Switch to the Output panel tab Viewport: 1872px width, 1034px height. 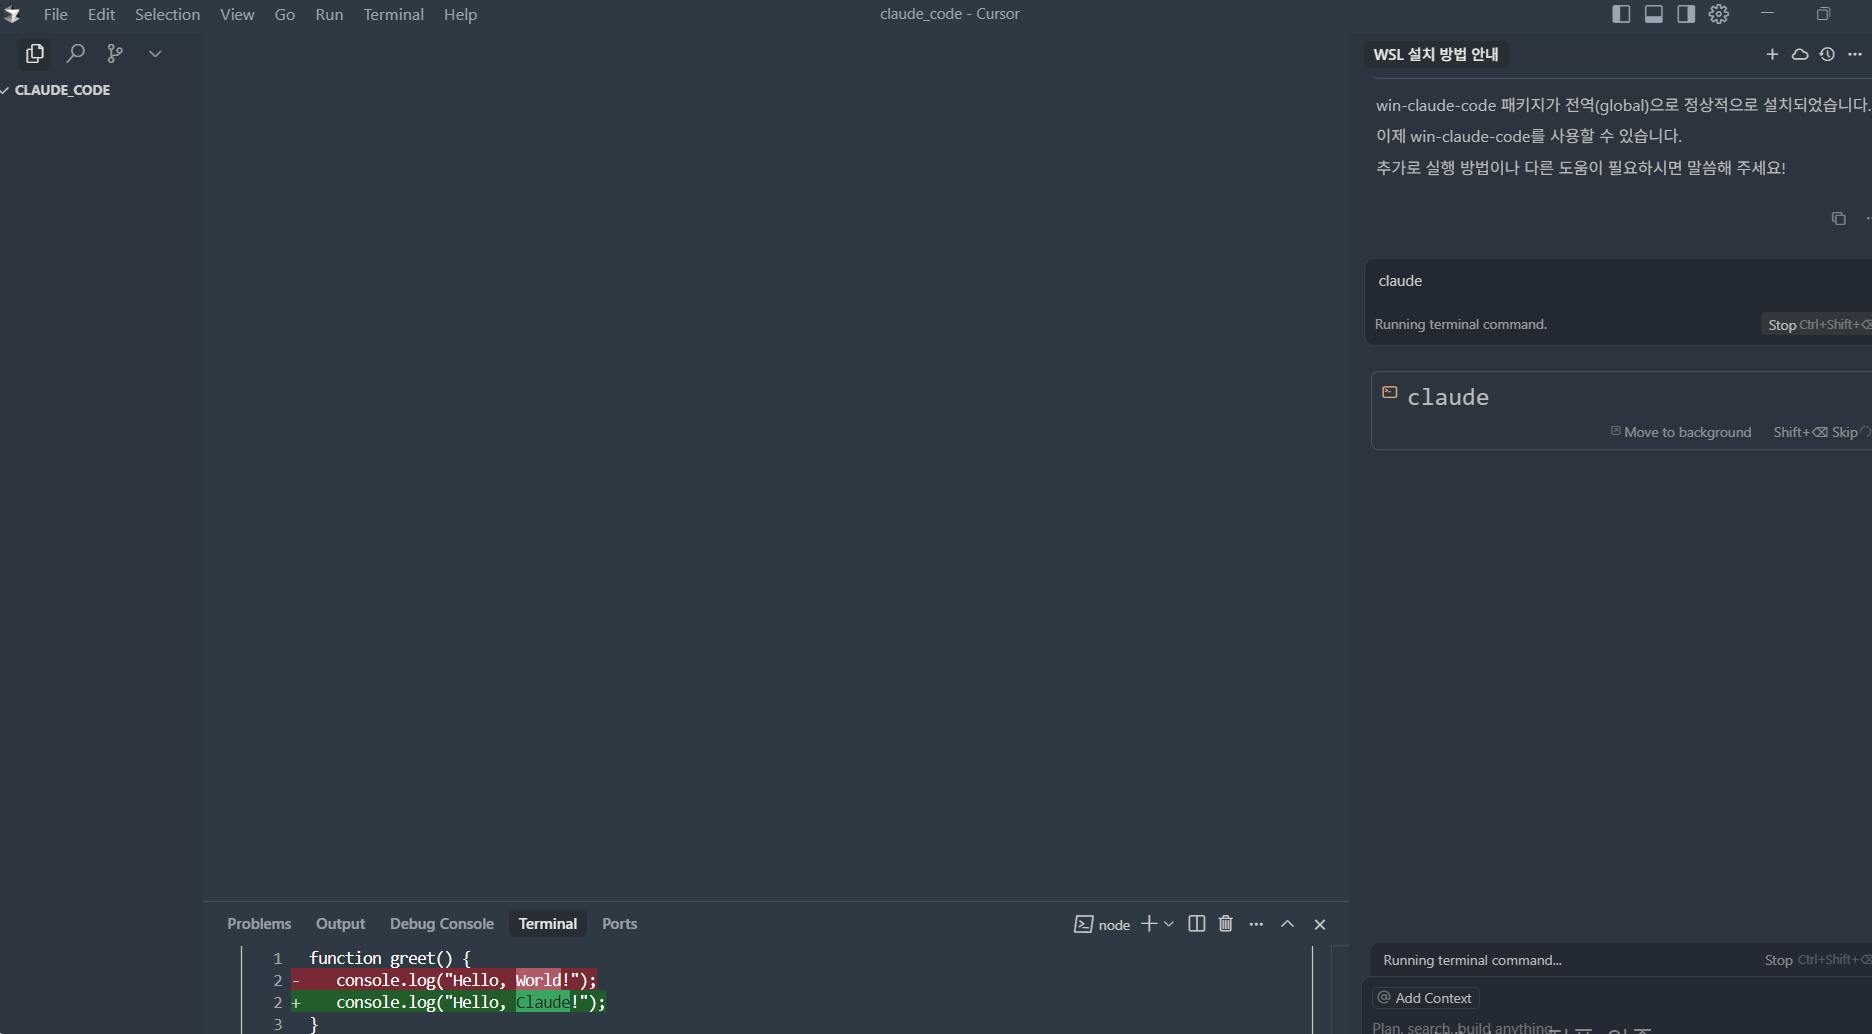[340, 924]
